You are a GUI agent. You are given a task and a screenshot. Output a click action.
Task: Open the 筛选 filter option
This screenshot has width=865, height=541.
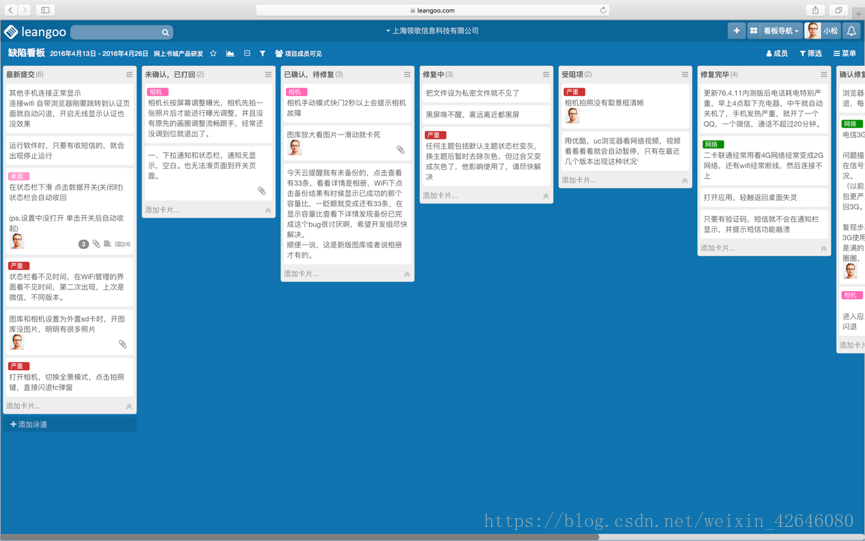810,53
